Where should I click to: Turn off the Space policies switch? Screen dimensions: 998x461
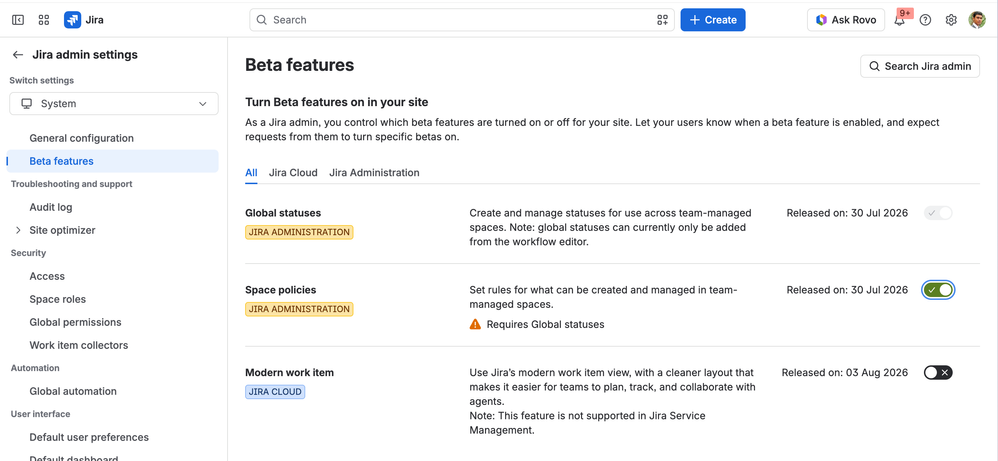938,290
